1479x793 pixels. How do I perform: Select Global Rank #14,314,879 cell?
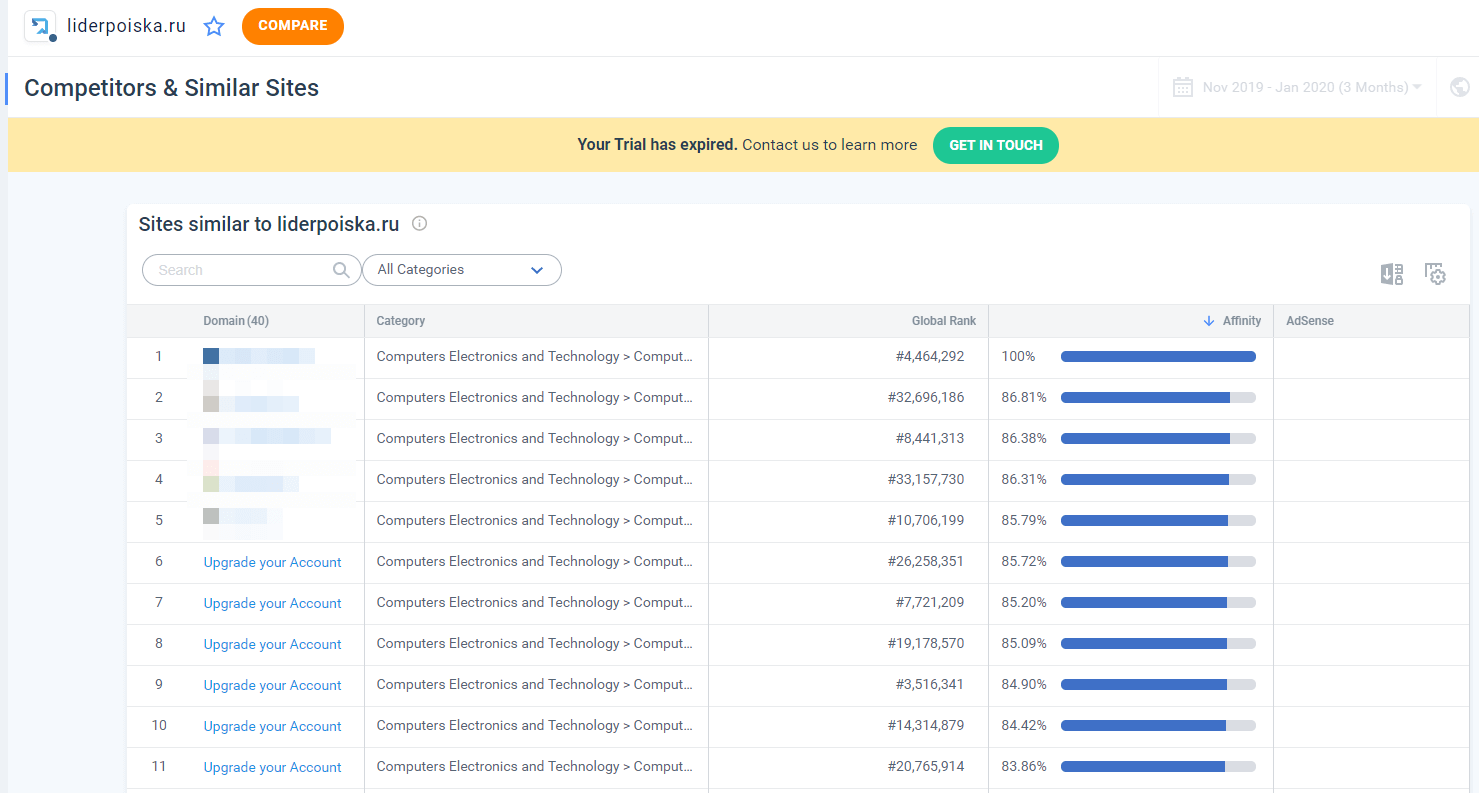(x=926, y=725)
